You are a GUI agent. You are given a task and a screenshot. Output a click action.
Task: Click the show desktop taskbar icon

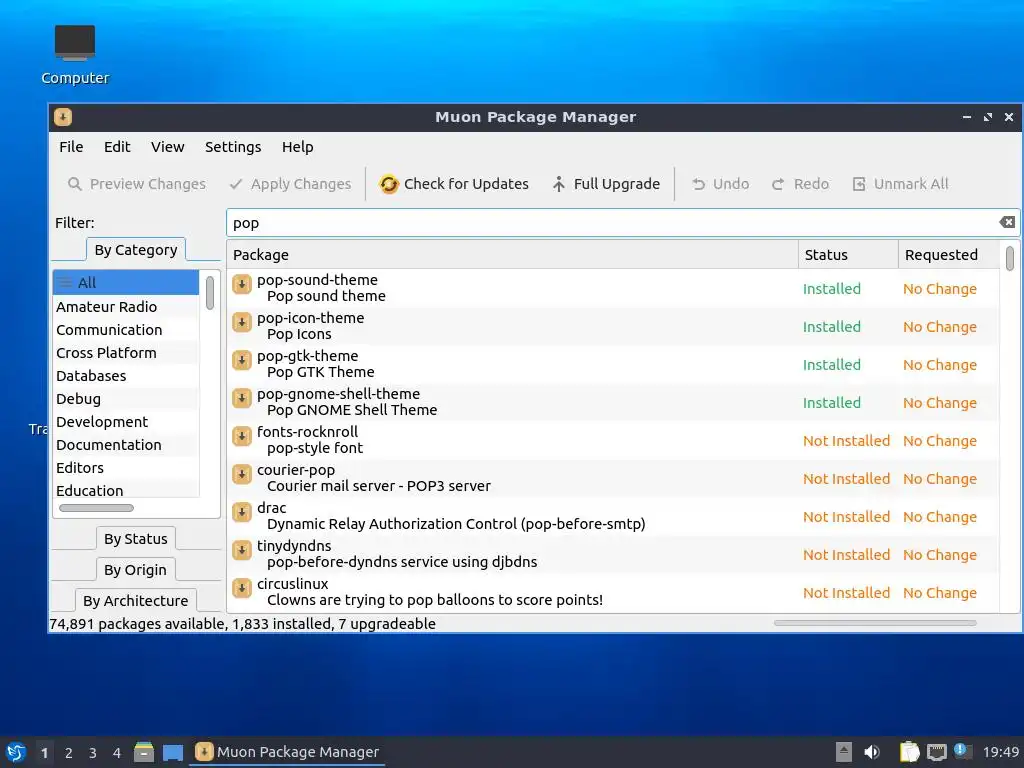pyautogui.click(x=173, y=753)
